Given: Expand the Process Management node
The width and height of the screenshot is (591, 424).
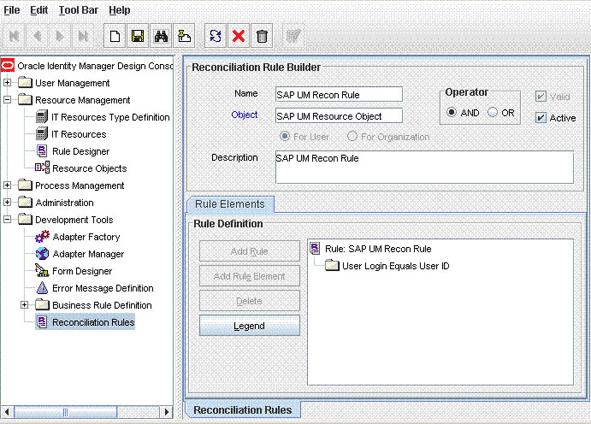Looking at the screenshot, I should 7,185.
